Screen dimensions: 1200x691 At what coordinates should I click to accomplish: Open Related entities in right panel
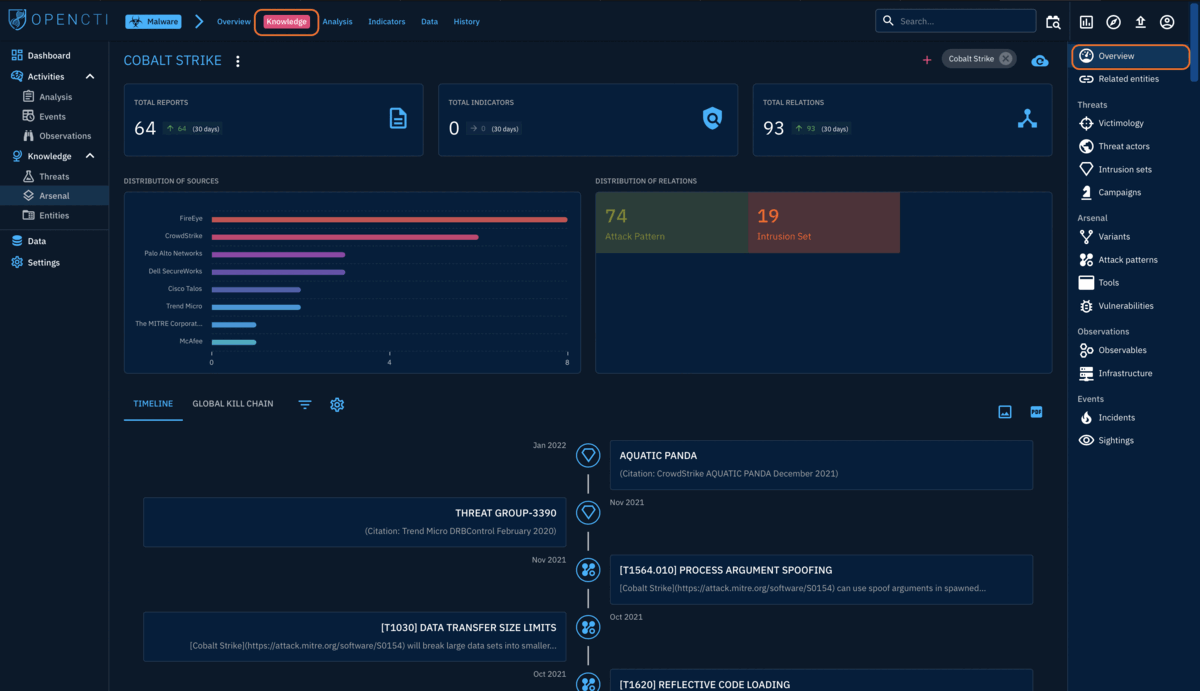pos(1131,78)
